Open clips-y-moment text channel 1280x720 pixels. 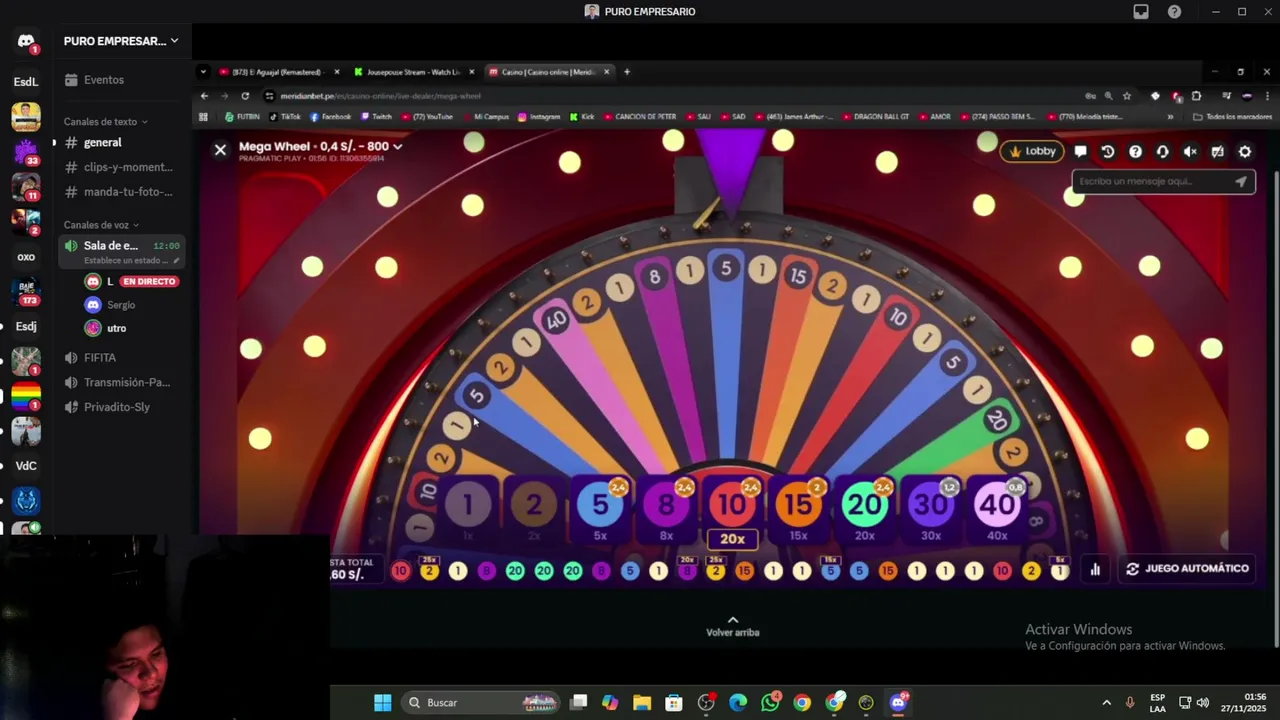(122, 167)
